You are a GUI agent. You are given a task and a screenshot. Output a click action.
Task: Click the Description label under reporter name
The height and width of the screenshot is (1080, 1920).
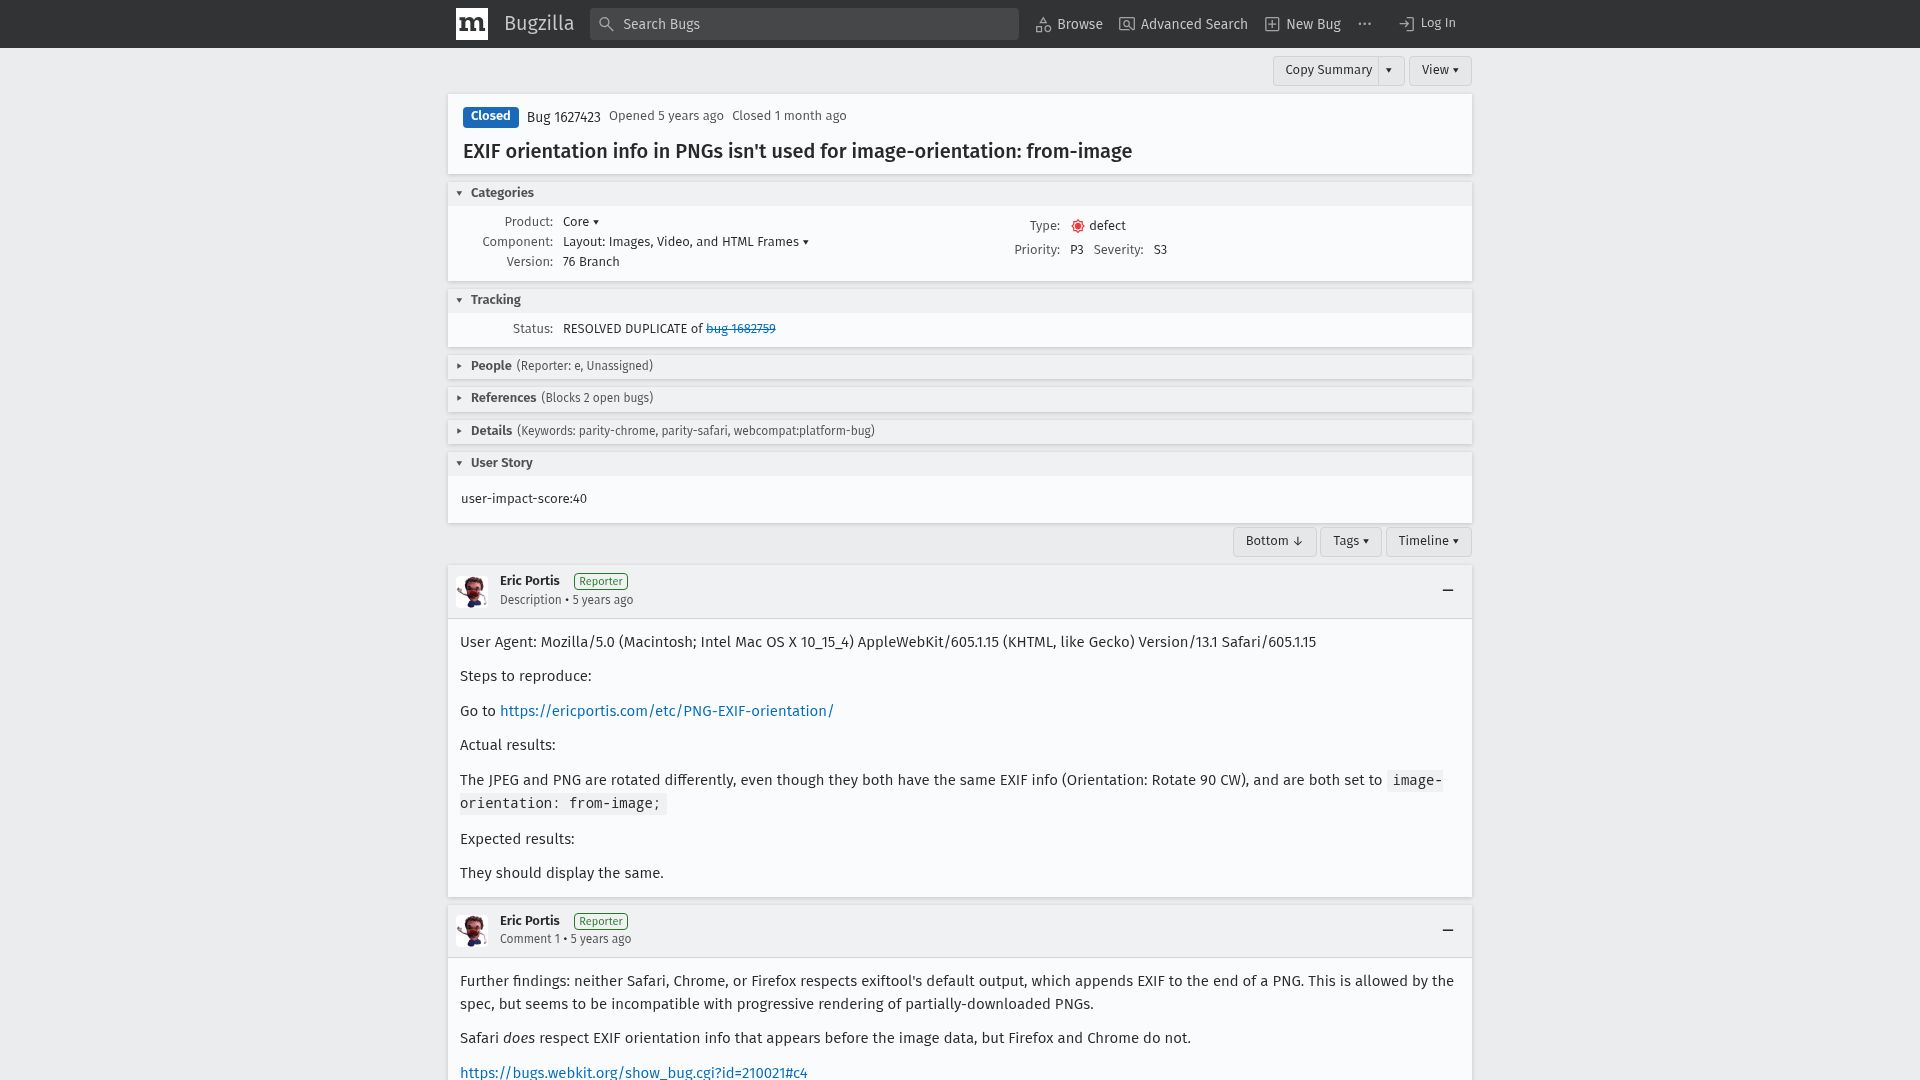(x=530, y=600)
